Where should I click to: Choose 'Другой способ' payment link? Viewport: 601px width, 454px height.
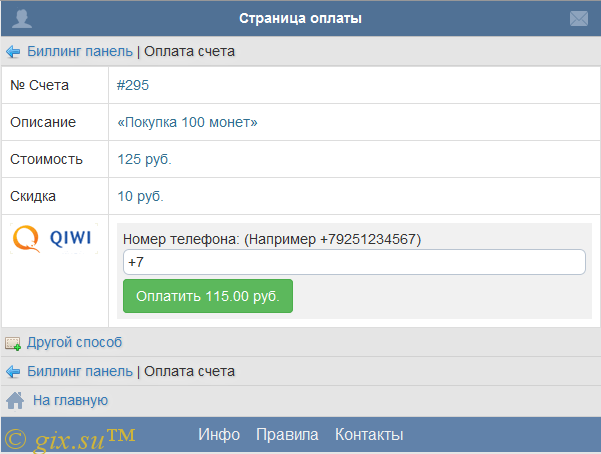pyautogui.click(x=74, y=342)
